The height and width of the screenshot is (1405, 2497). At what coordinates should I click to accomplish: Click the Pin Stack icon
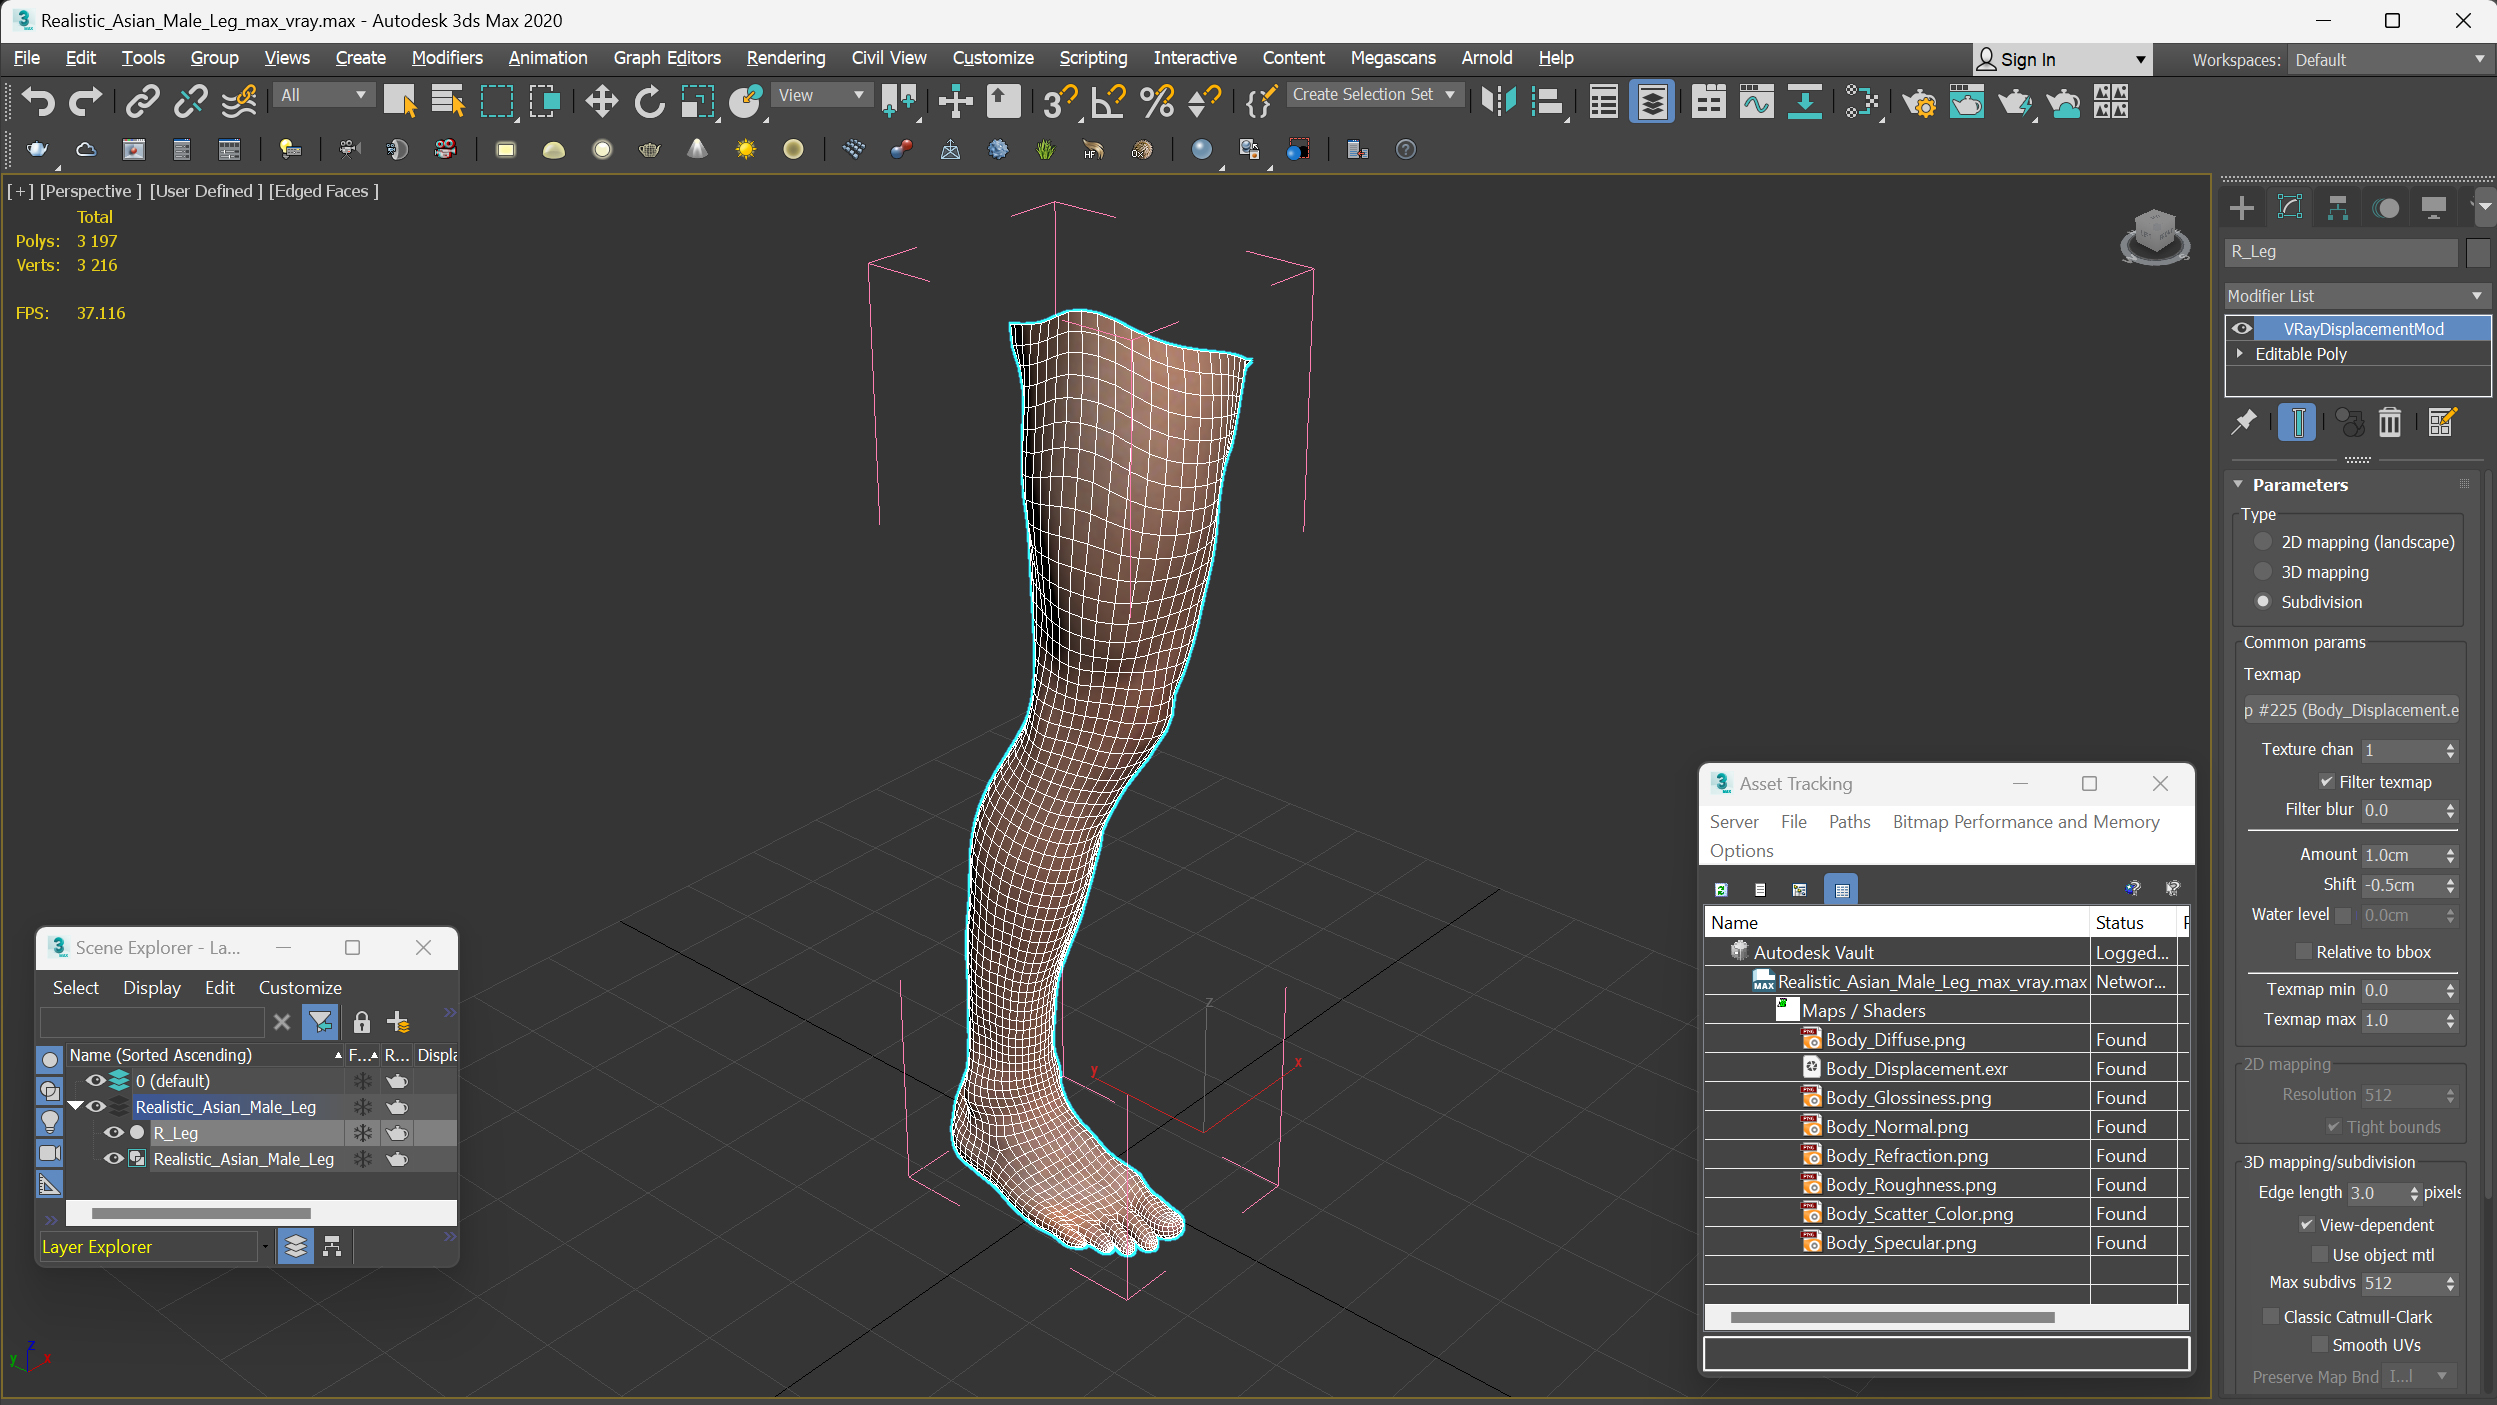click(x=2244, y=423)
